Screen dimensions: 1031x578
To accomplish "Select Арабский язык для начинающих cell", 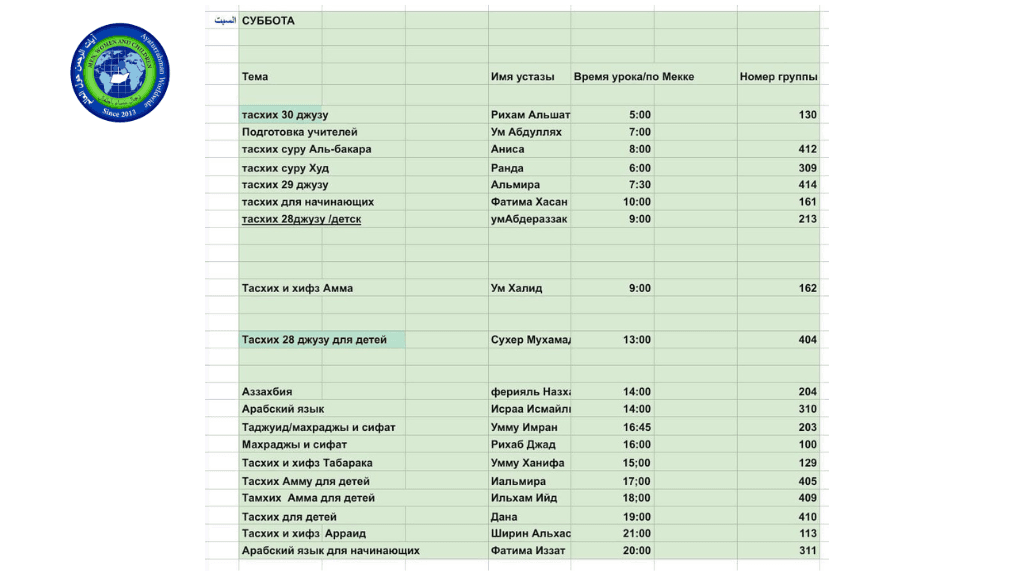I will pos(330,550).
